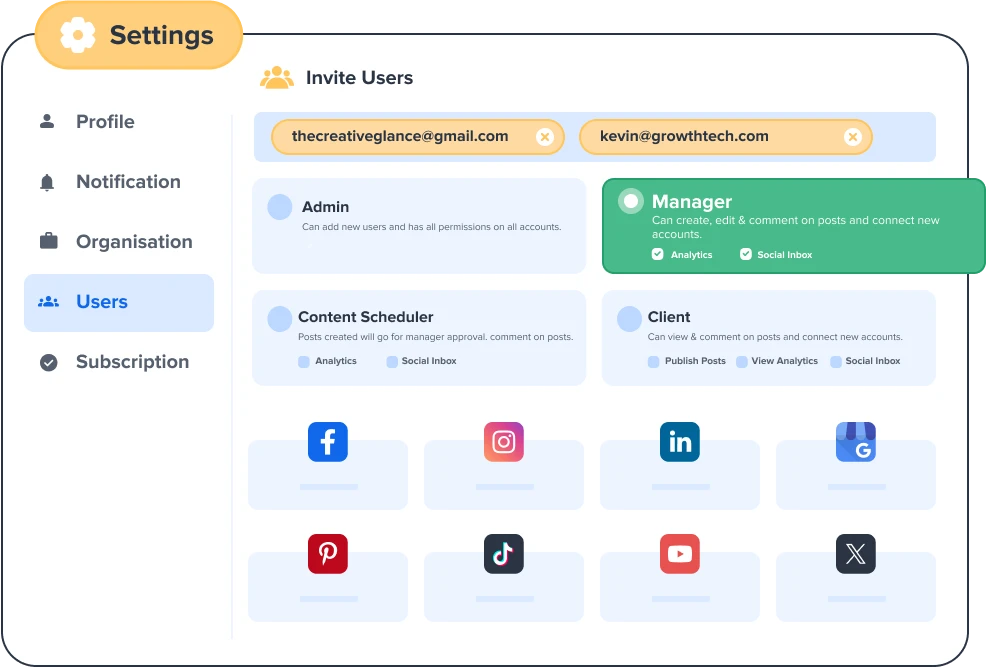Click the Google Business Profile icon
This screenshot has width=986, height=667.
tap(855, 441)
